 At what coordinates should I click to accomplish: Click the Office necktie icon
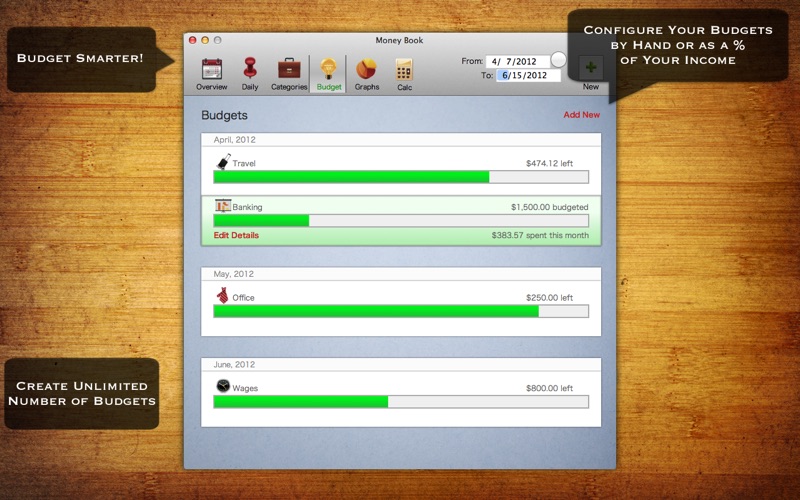coord(222,295)
